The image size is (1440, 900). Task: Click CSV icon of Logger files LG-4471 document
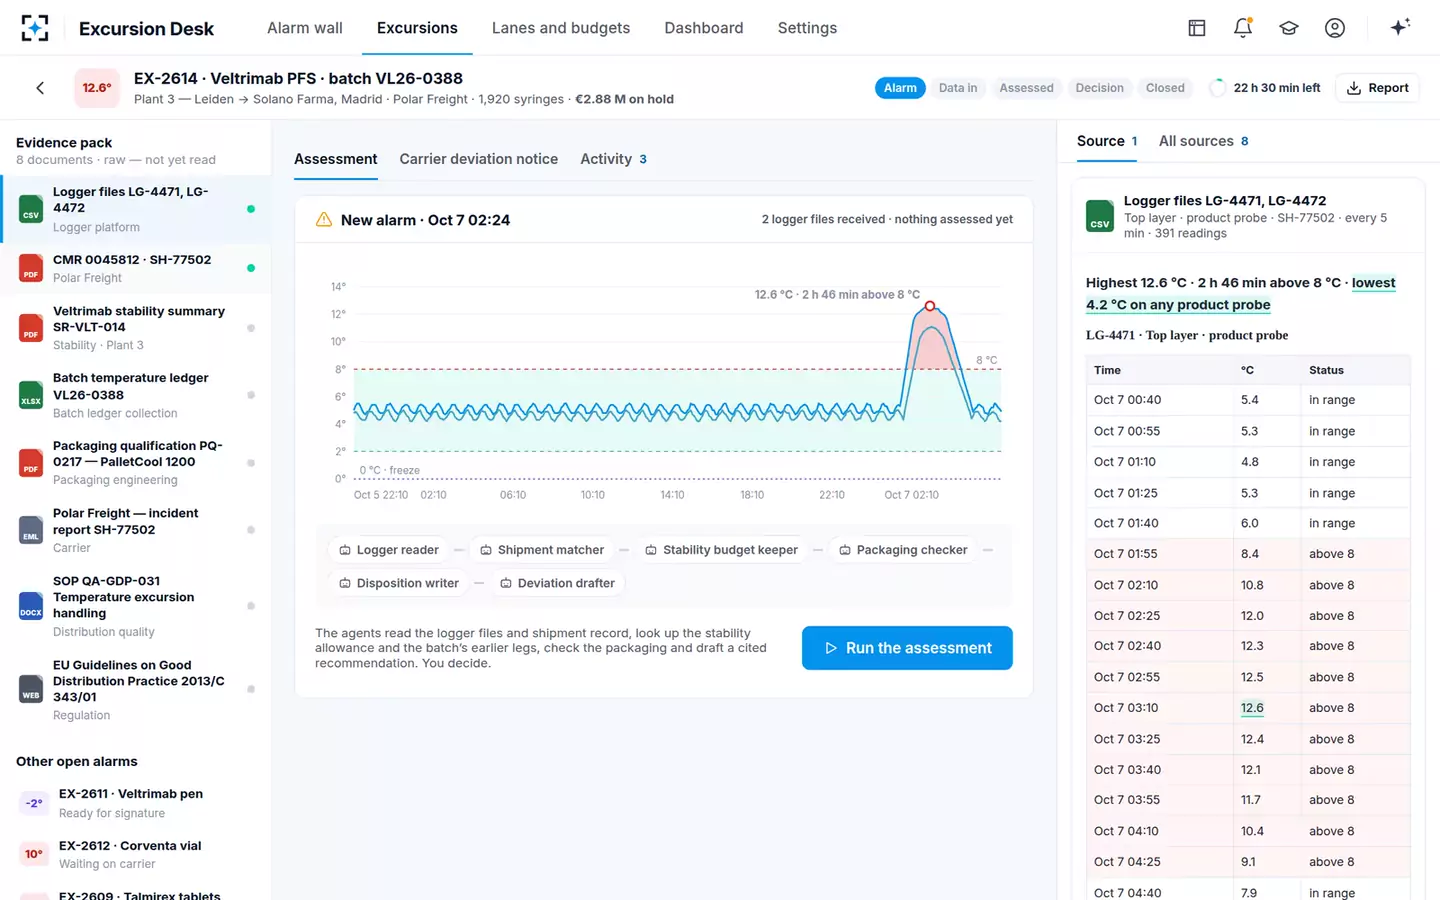tap(31, 209)
